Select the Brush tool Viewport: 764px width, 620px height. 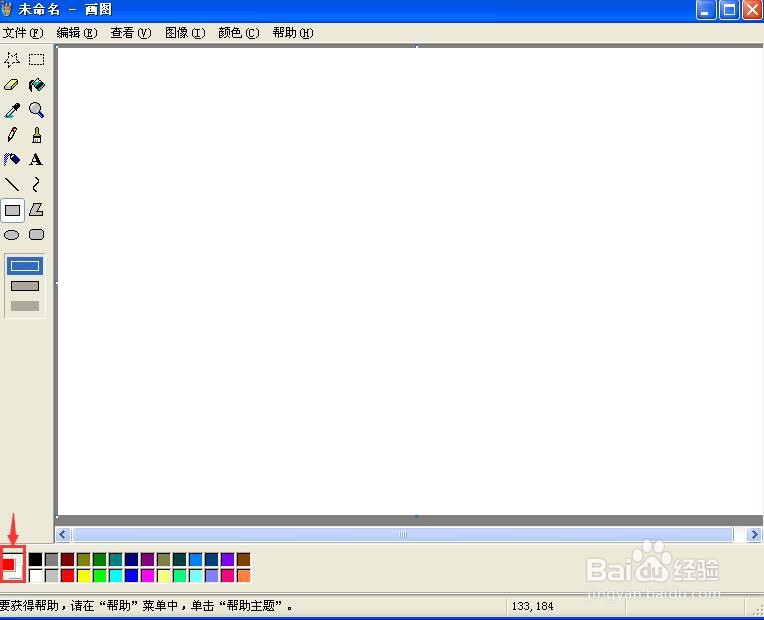coord(36,135)
